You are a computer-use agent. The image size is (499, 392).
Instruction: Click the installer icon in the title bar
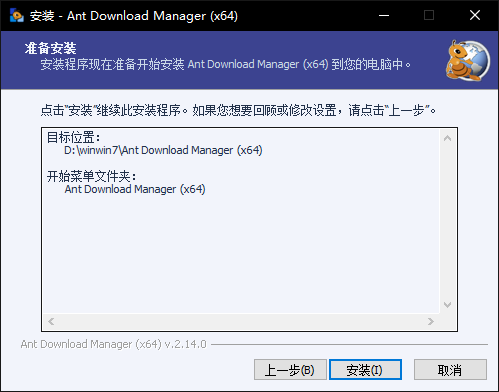click(x=16, y=16)
